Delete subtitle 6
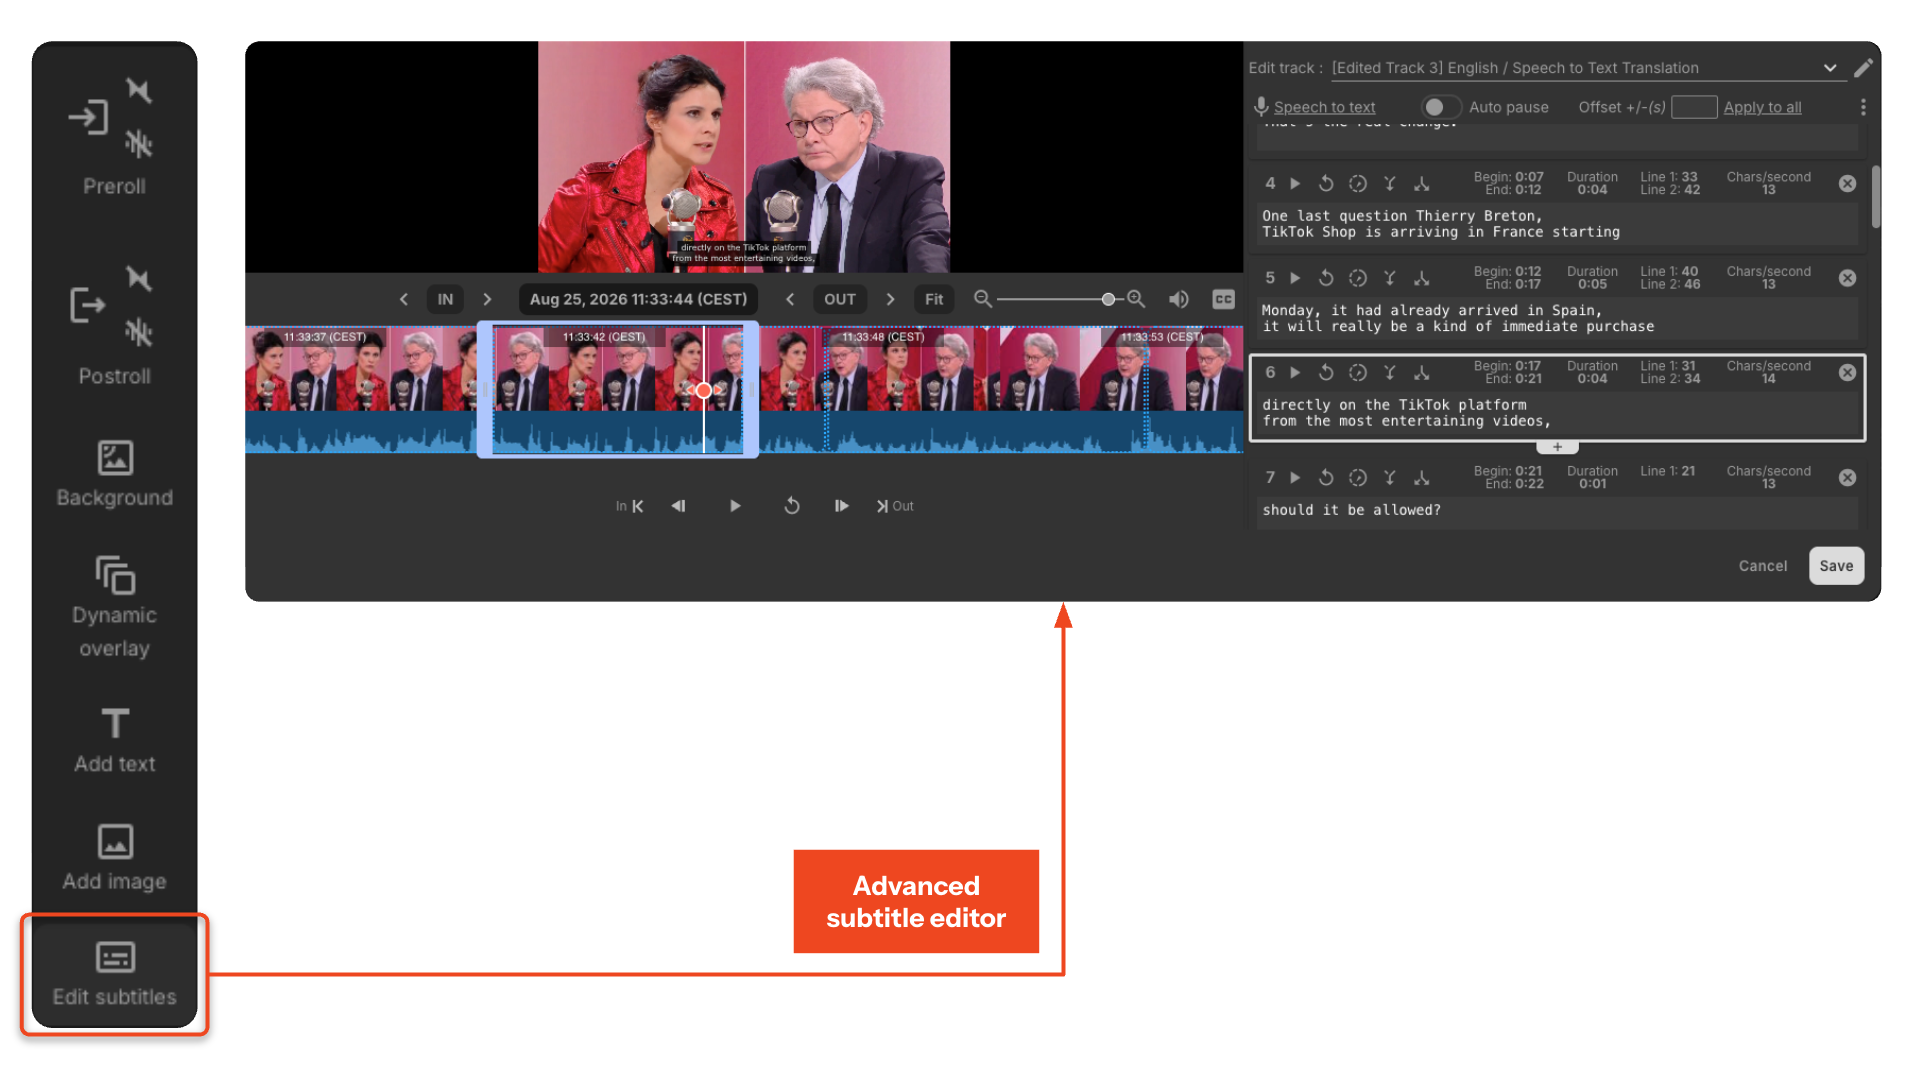This screenshot has height=1070, width=1908. point(1847,373)
